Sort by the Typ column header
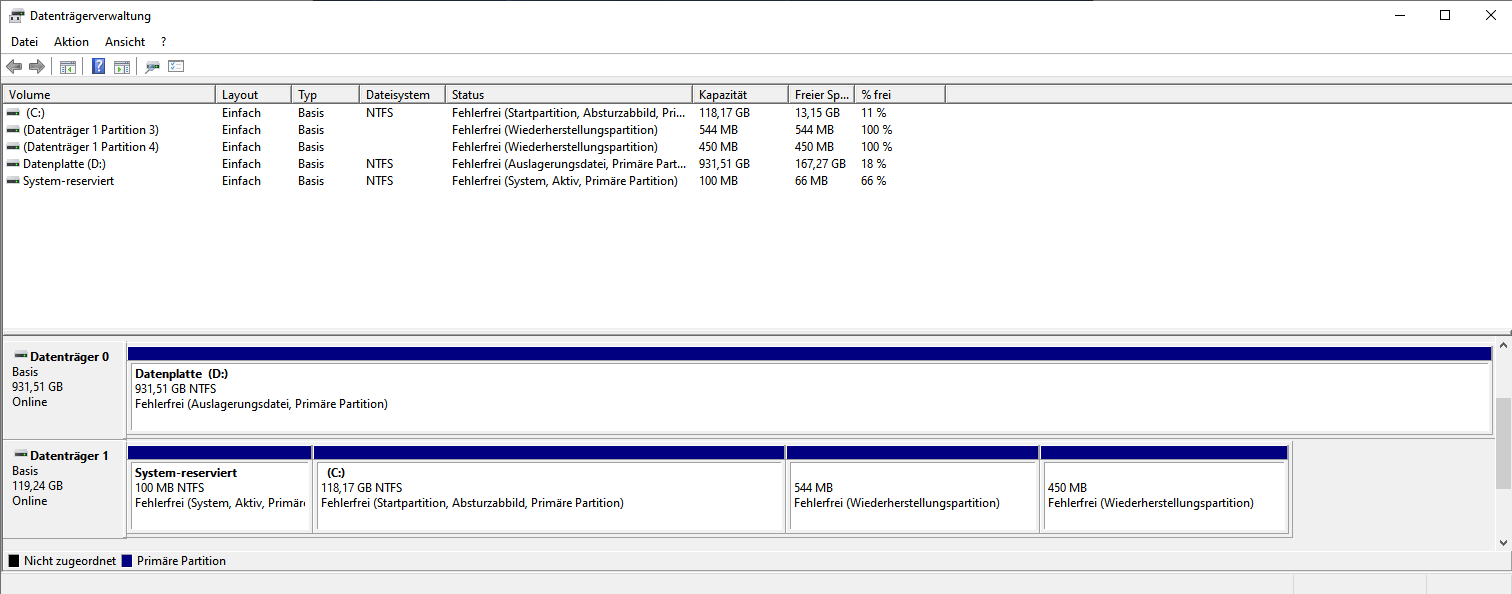This screenshot has height=594, width=1512. (x=326, y=95)
